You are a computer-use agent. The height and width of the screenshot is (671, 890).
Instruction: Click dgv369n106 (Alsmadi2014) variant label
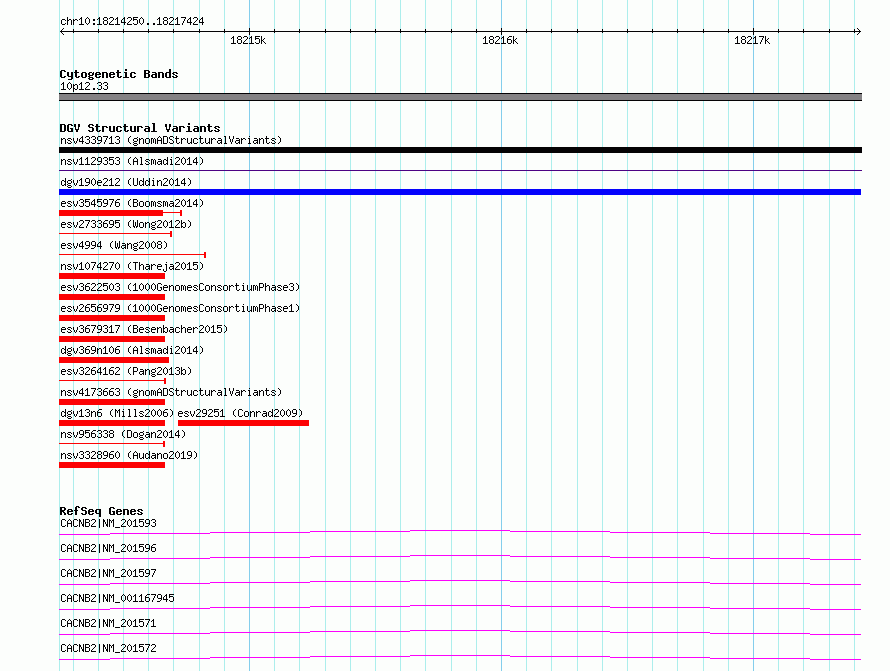tap(132, 350)
